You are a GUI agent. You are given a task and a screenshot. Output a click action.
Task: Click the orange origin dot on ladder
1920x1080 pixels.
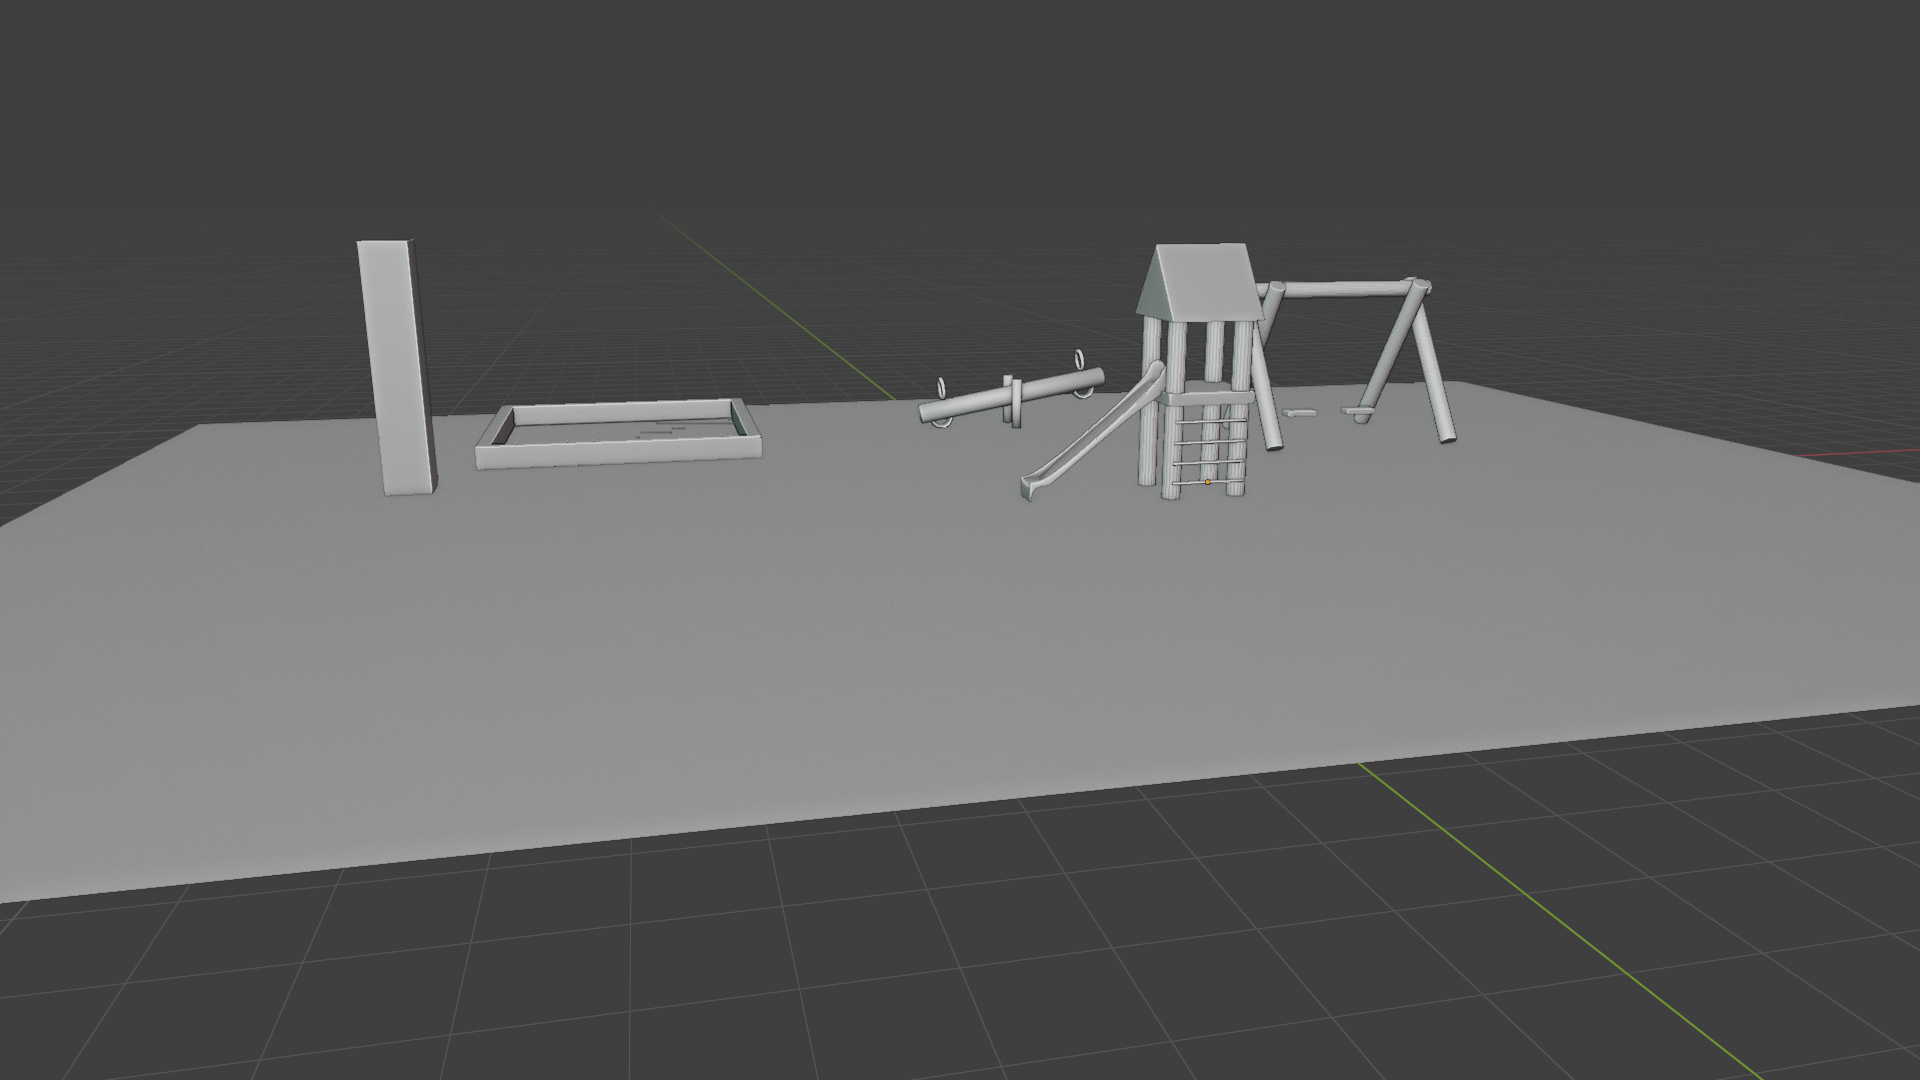pyautogui.click(x=1208, y=482)
